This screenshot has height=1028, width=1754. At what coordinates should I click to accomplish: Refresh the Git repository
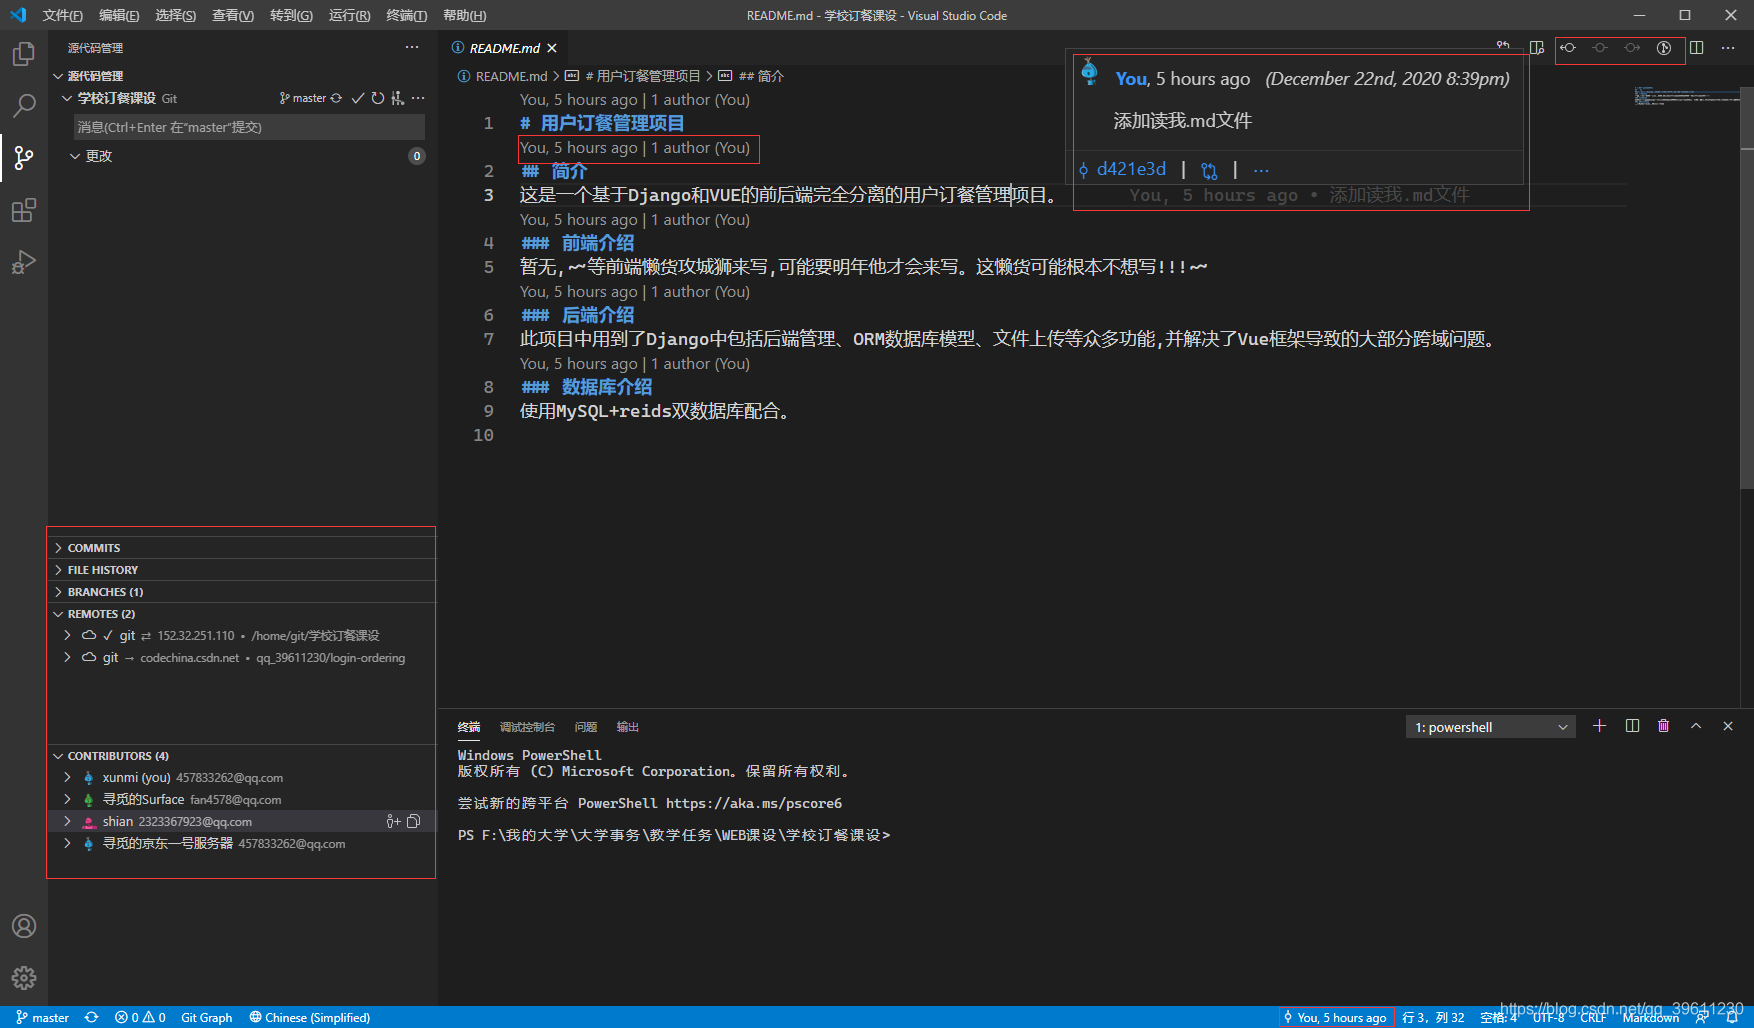[377, 98]
